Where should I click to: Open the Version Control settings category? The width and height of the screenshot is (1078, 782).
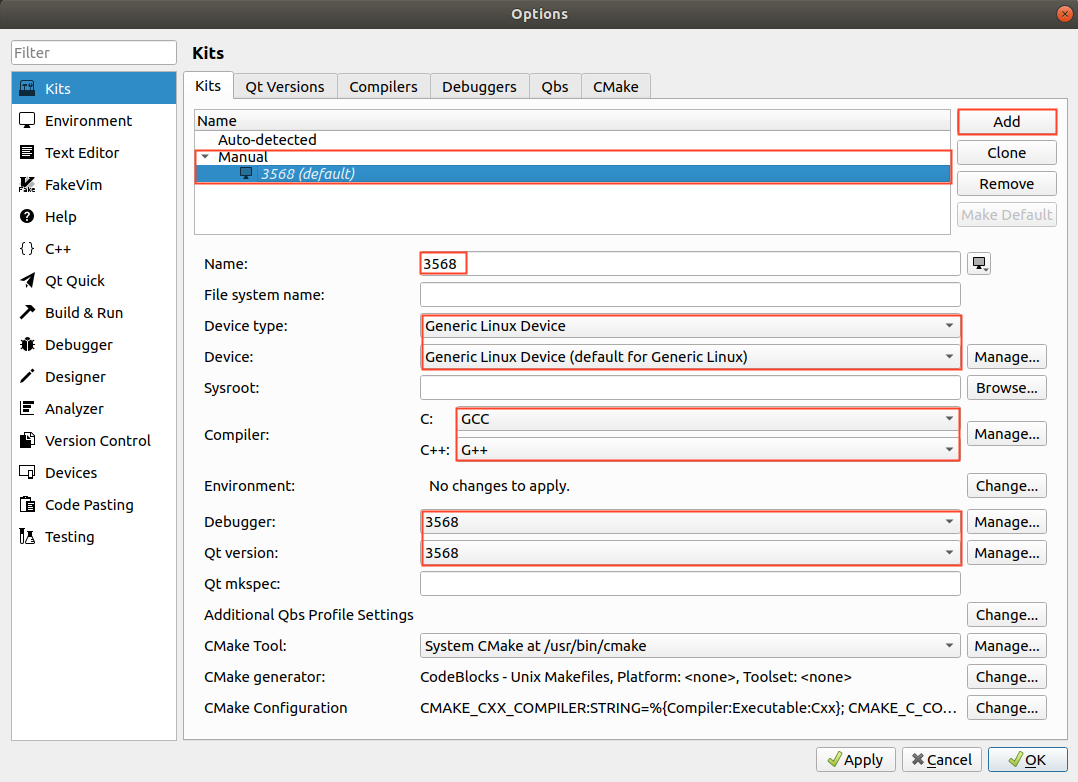(x=97, y=441)
